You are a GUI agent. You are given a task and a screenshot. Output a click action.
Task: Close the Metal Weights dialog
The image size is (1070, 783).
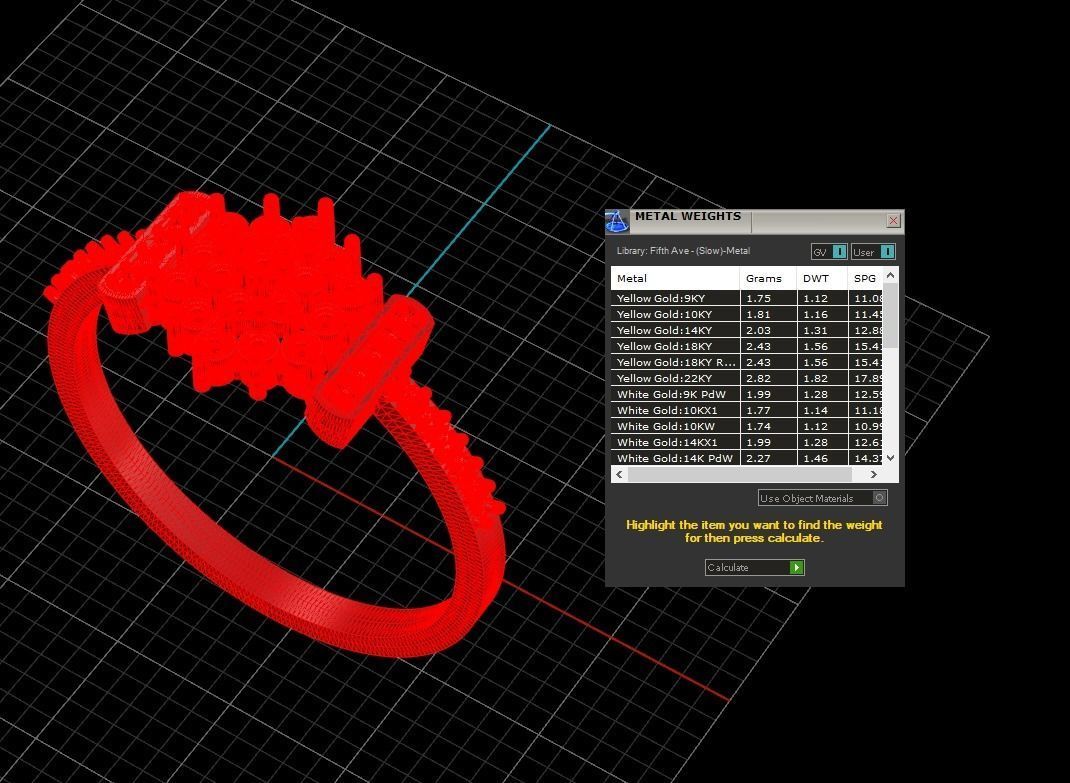(x=893, y=220)
